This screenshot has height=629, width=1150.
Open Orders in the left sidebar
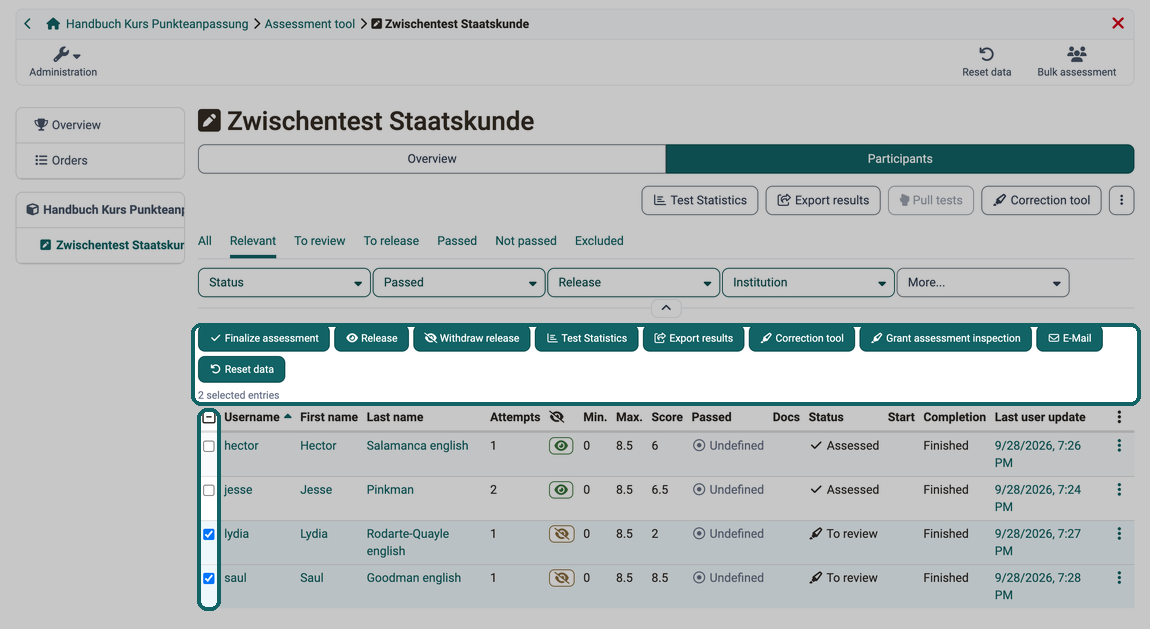click(x=100, y=160)
